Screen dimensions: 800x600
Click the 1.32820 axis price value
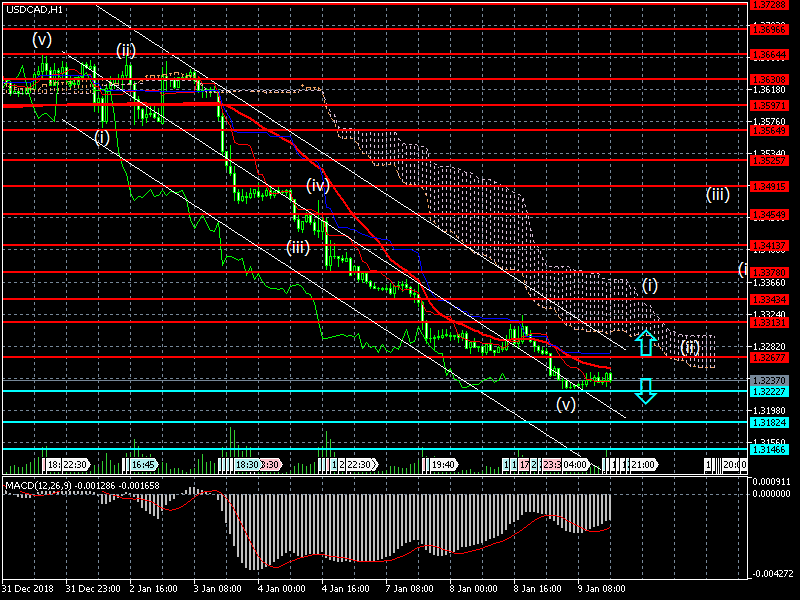pos(769,346)
